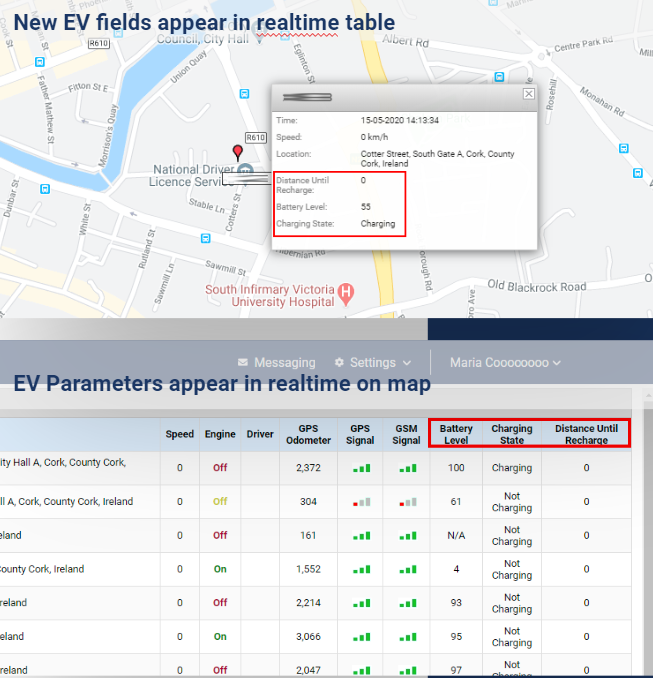Image resolution: width=653 pixels, height=678 pixels.
Task: Close the vehicle info popup
Action: 528,94
